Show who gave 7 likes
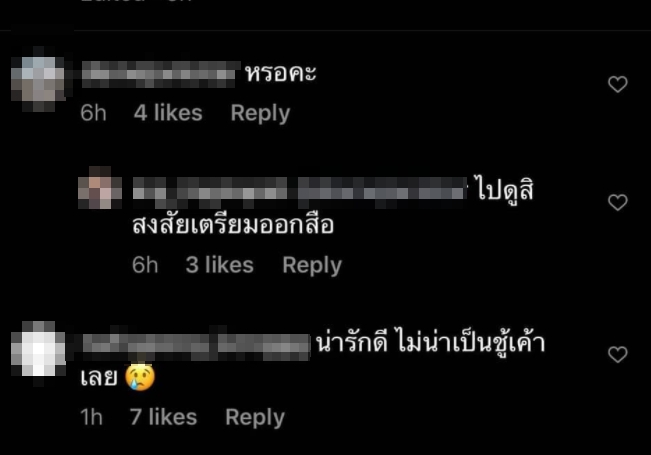This screenshot has width=651, height=455. click(x=163, y=417)
